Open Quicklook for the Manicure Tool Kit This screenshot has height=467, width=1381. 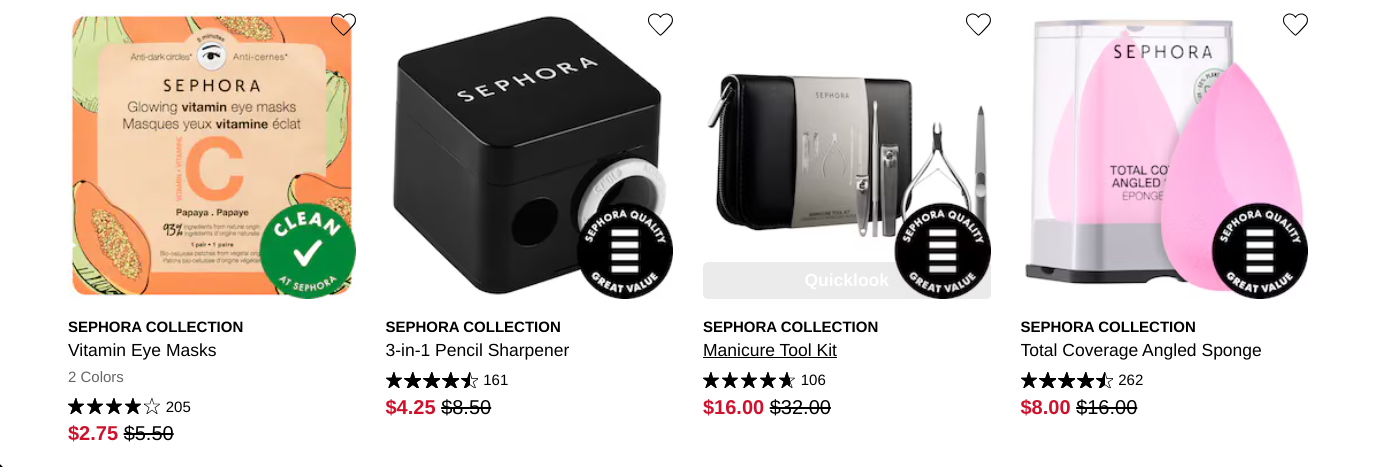point(846,280)
